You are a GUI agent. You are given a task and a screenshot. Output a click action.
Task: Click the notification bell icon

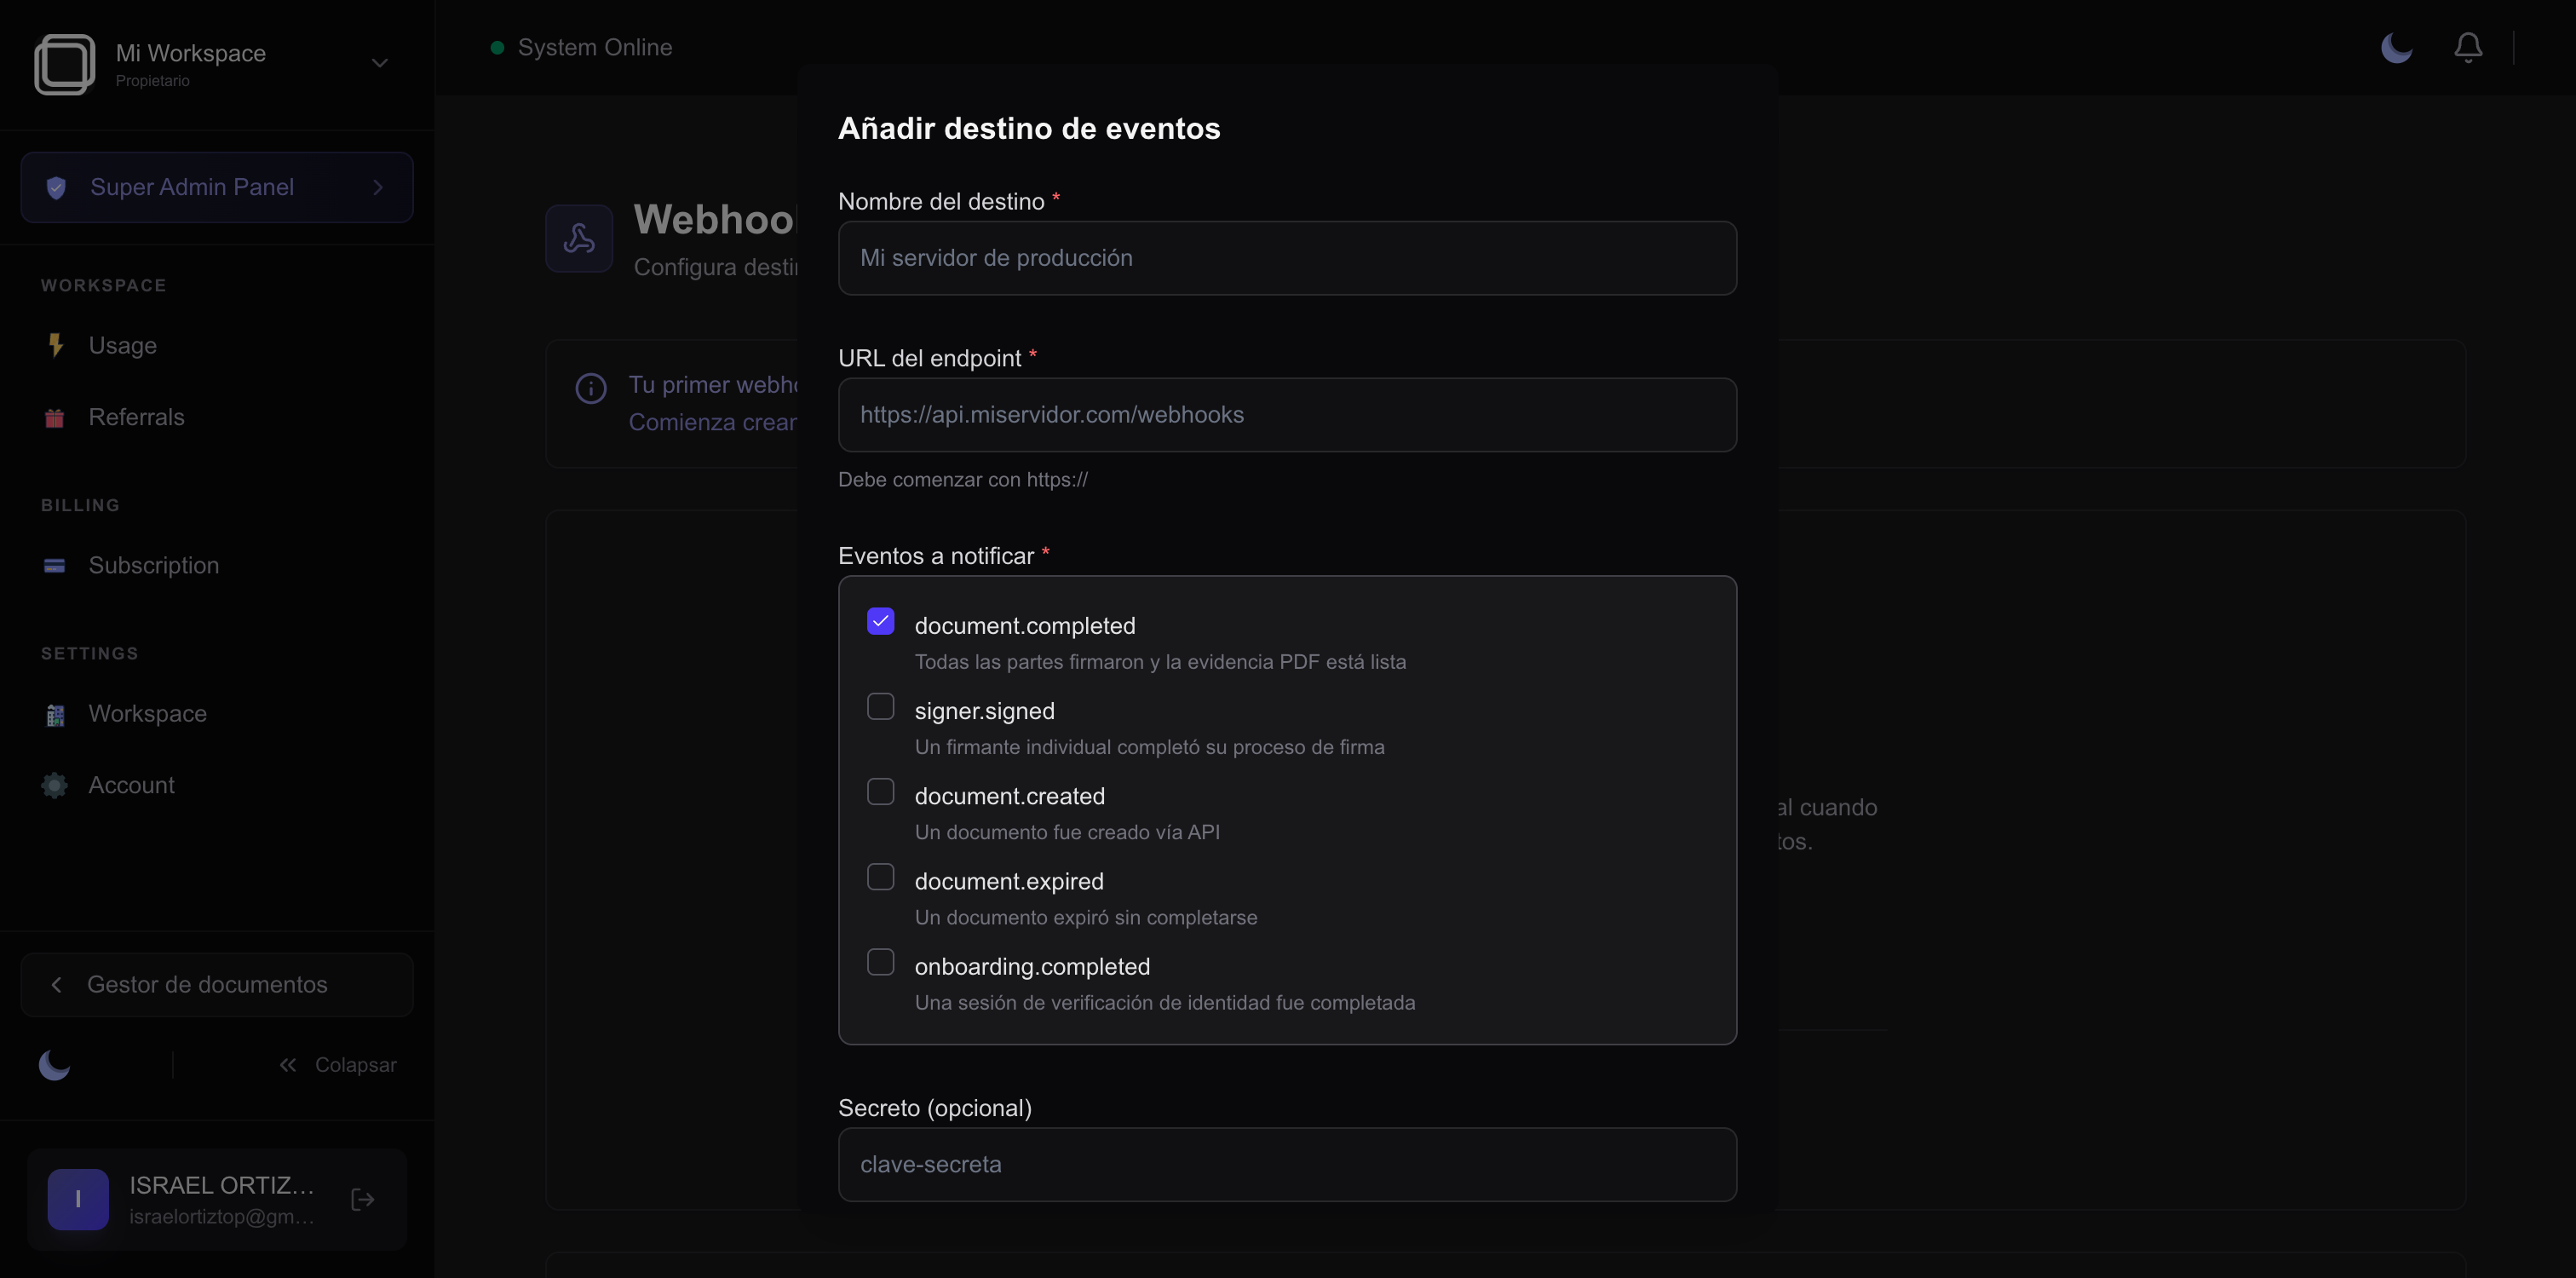tap(2467, 47)
